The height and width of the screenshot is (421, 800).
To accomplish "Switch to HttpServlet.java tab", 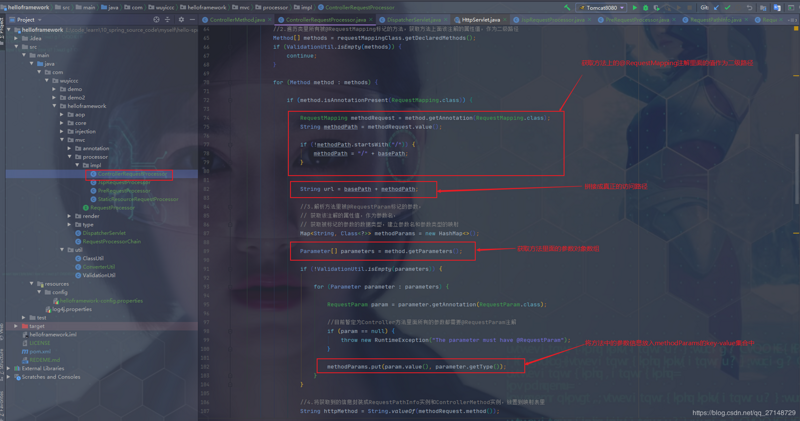I will (478, 20).
